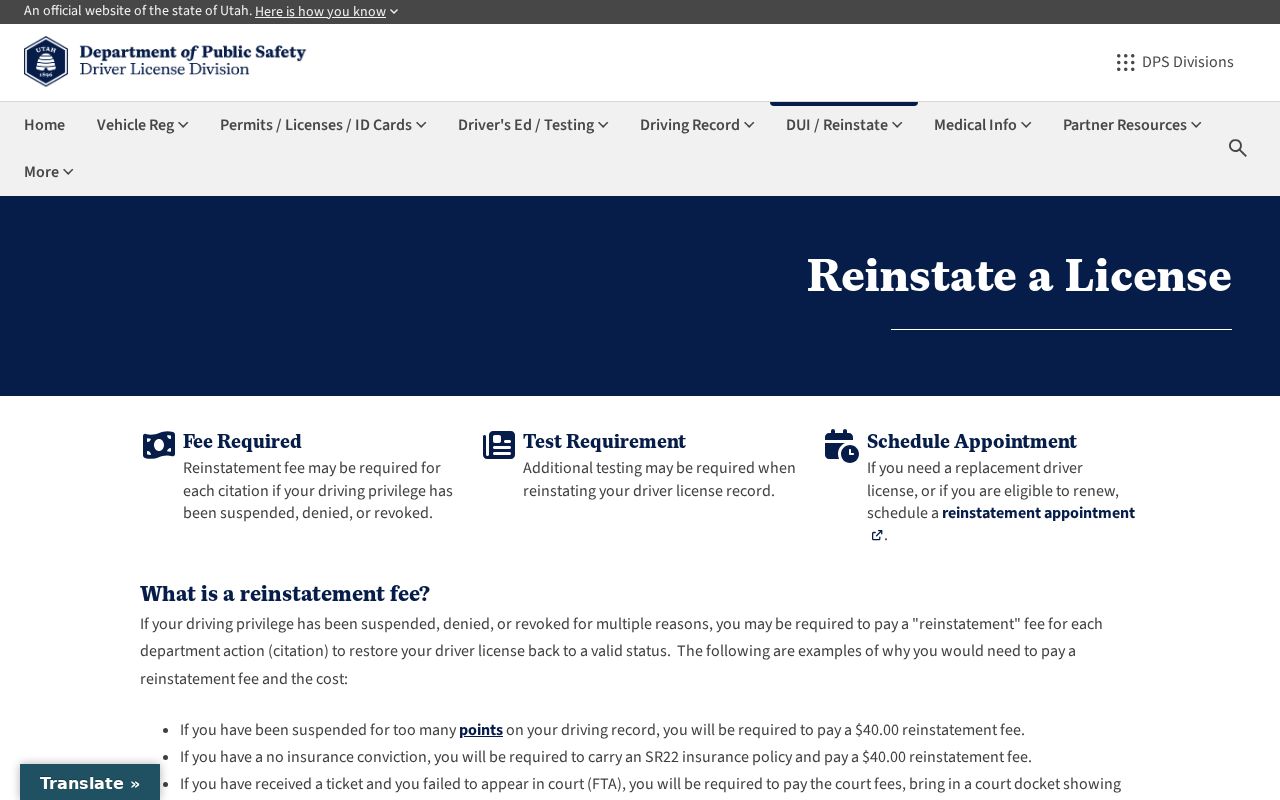
Task: Click the external link icon after reinstatement appointment
Action: point(877,535)
